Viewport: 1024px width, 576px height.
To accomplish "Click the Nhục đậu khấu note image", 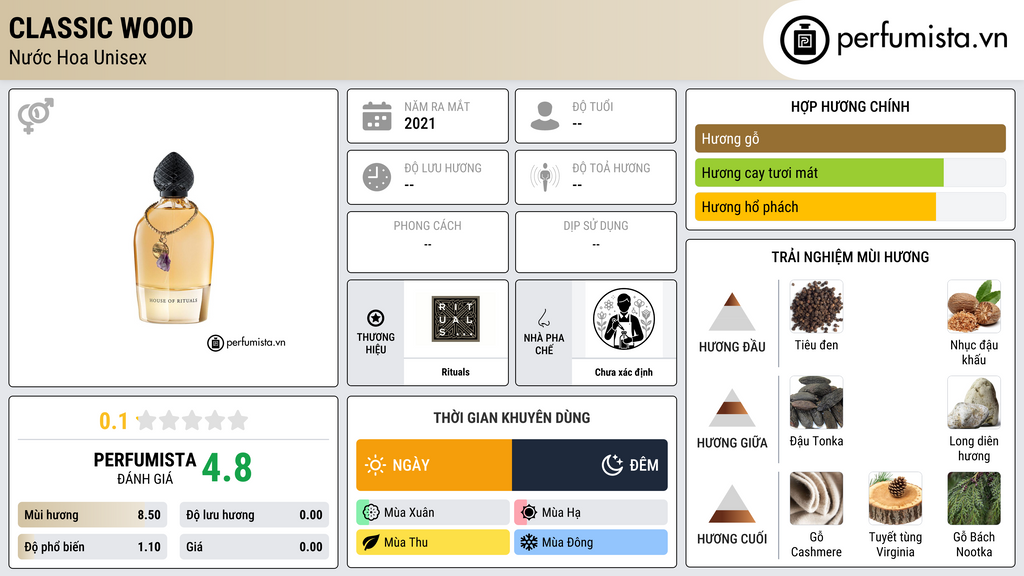I will (974, 307).
